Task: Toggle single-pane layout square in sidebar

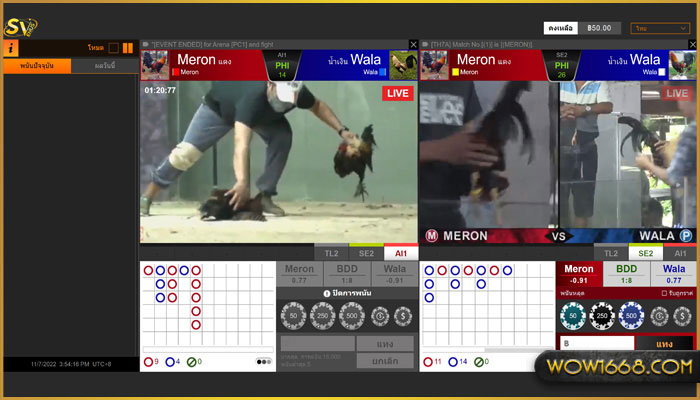Action: coord(113,47)
